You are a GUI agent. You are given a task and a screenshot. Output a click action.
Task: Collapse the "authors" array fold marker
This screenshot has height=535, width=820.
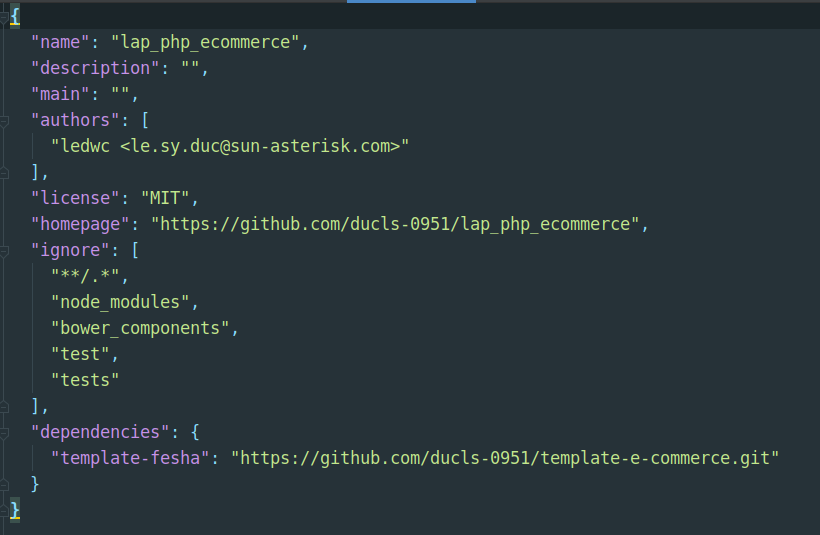(x=5, y=120)
